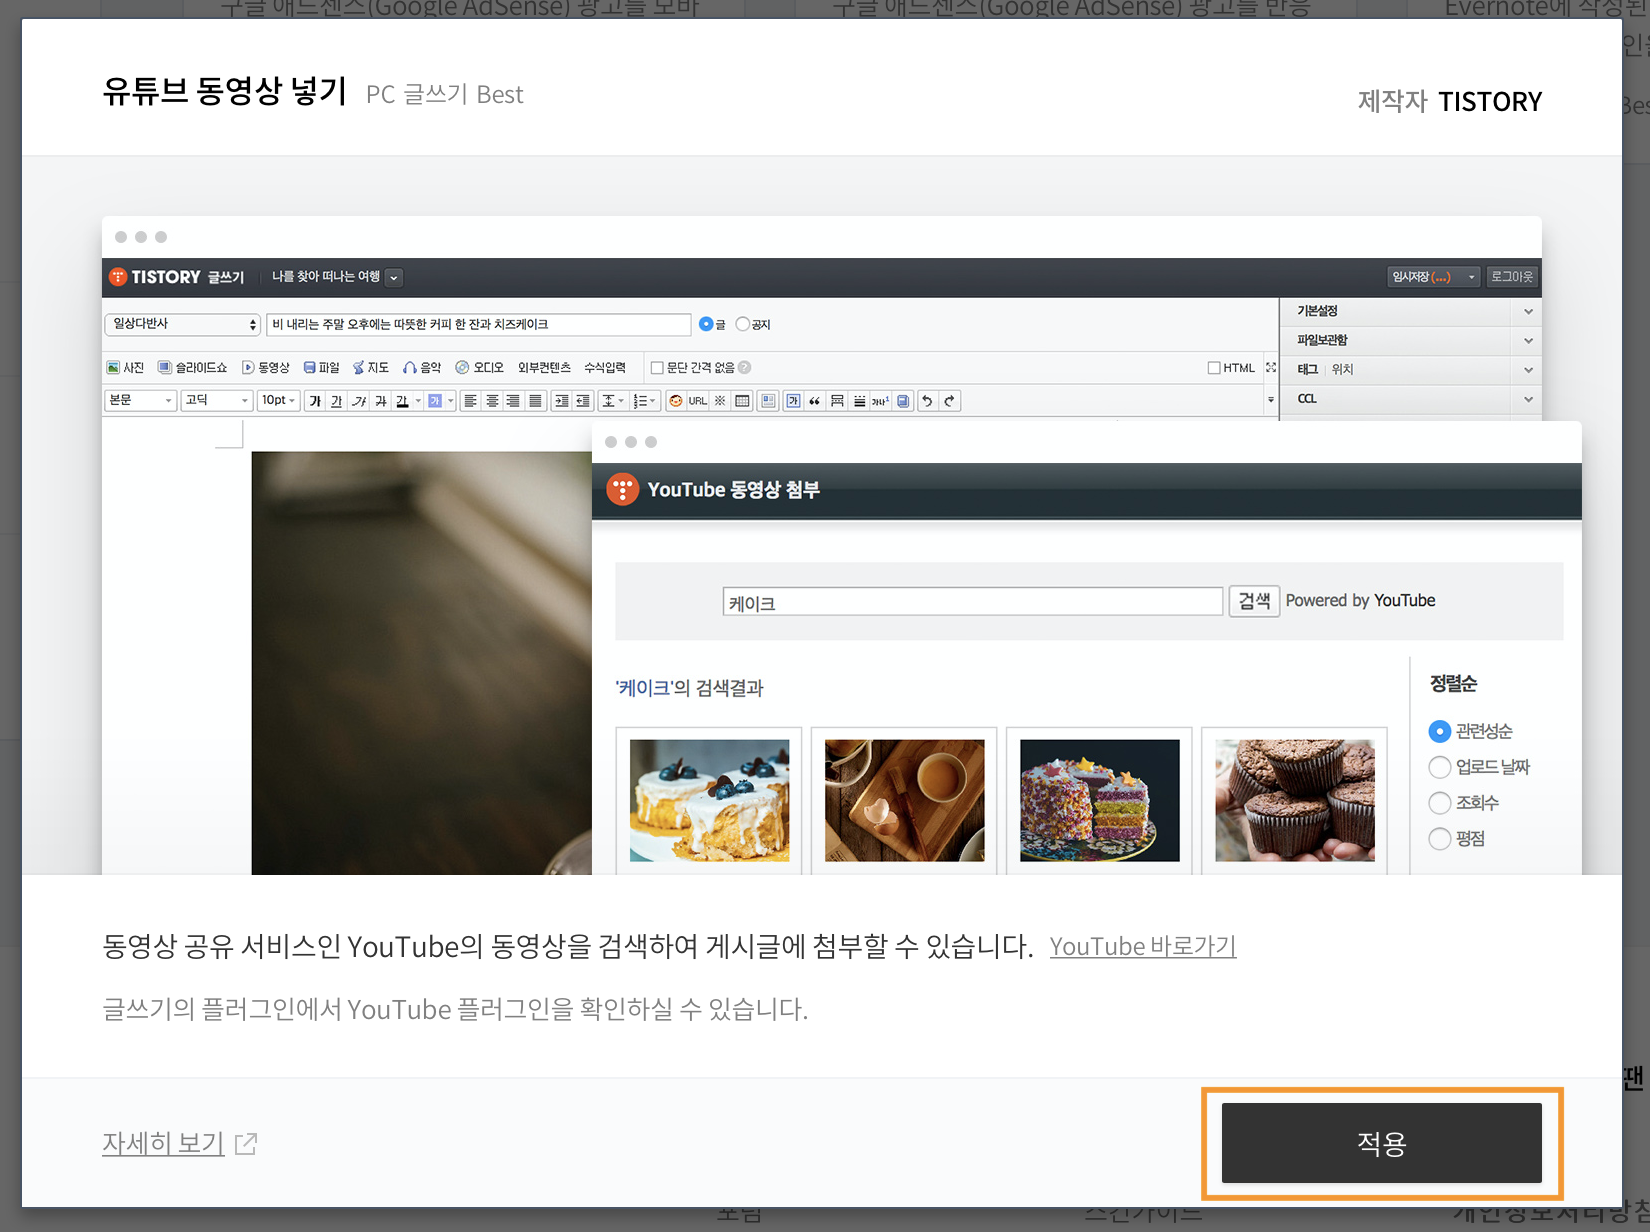The image size is (1650, 1232).
Task: Insert a quotation block
Action: 814,401
